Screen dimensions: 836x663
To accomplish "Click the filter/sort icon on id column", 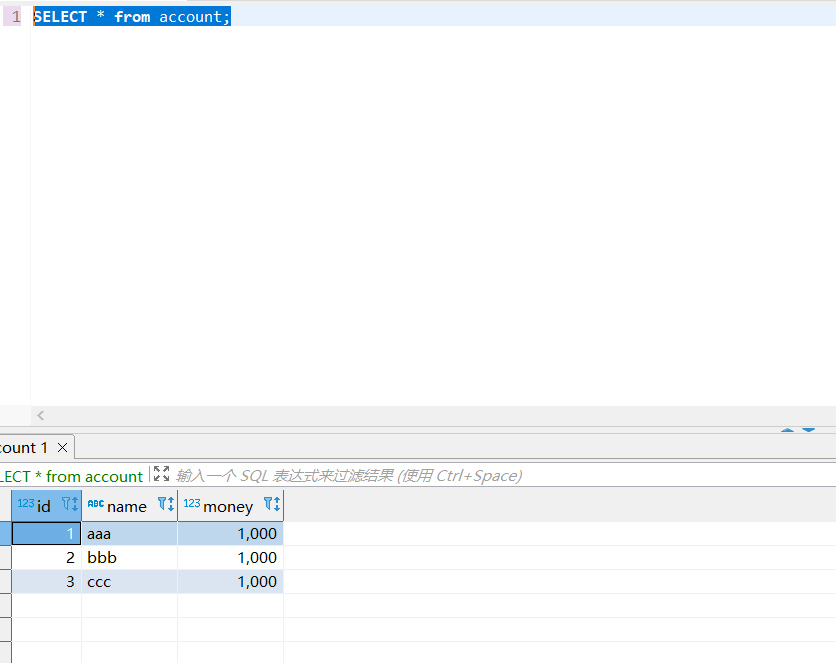I will coord(69,505).
